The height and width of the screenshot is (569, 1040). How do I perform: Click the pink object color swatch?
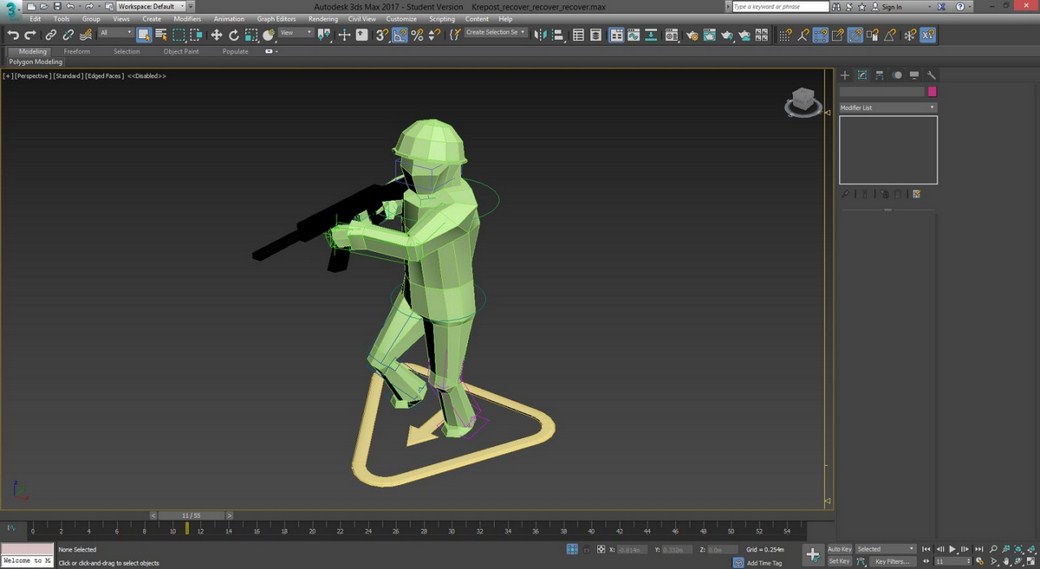(932, 92)
